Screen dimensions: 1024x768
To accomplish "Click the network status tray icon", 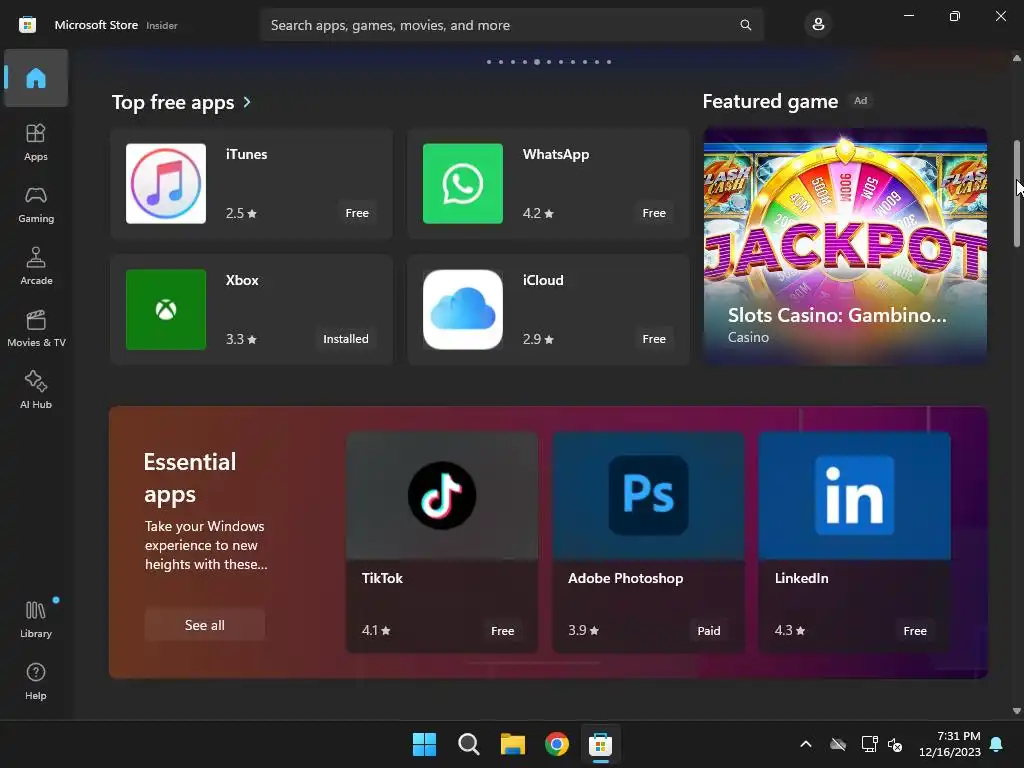I will point(869,744).
